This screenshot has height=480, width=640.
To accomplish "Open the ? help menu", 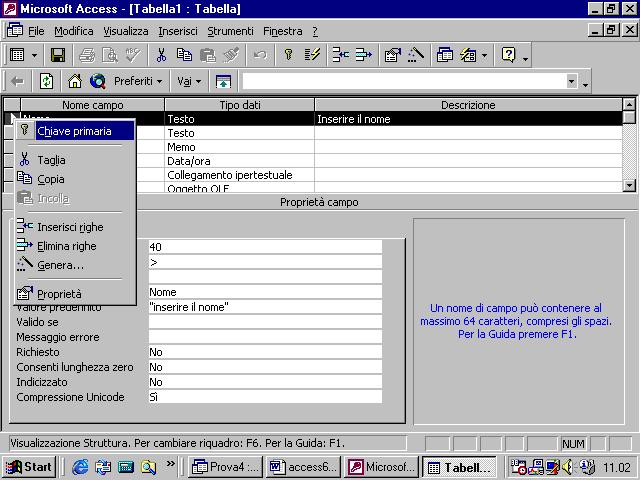I will click(x=315, y=31).
